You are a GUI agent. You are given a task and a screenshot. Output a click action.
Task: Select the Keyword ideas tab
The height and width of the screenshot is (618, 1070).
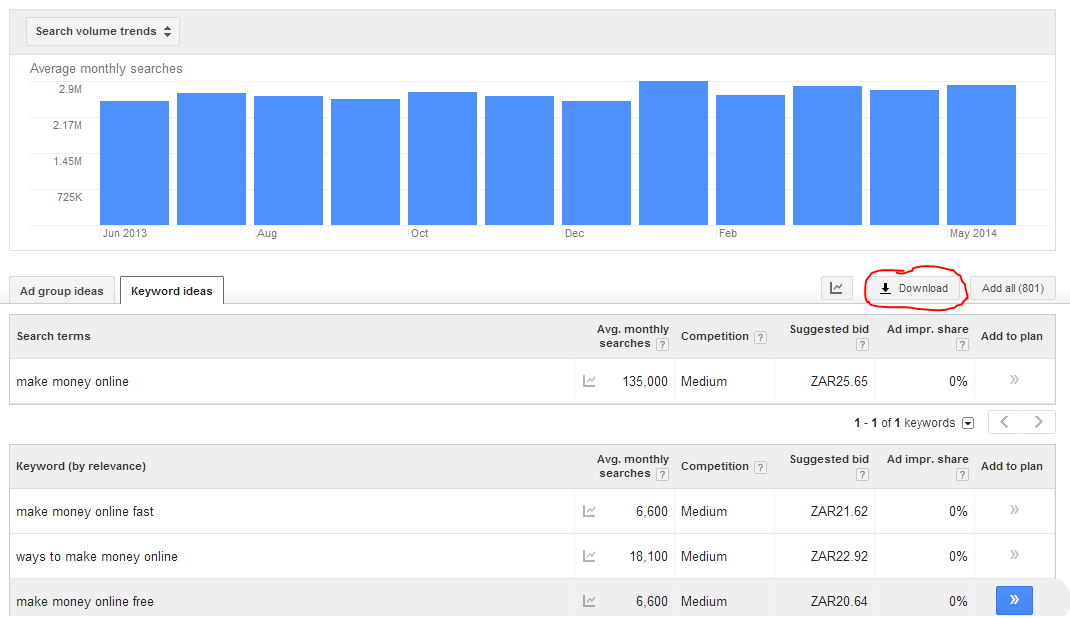172,291
